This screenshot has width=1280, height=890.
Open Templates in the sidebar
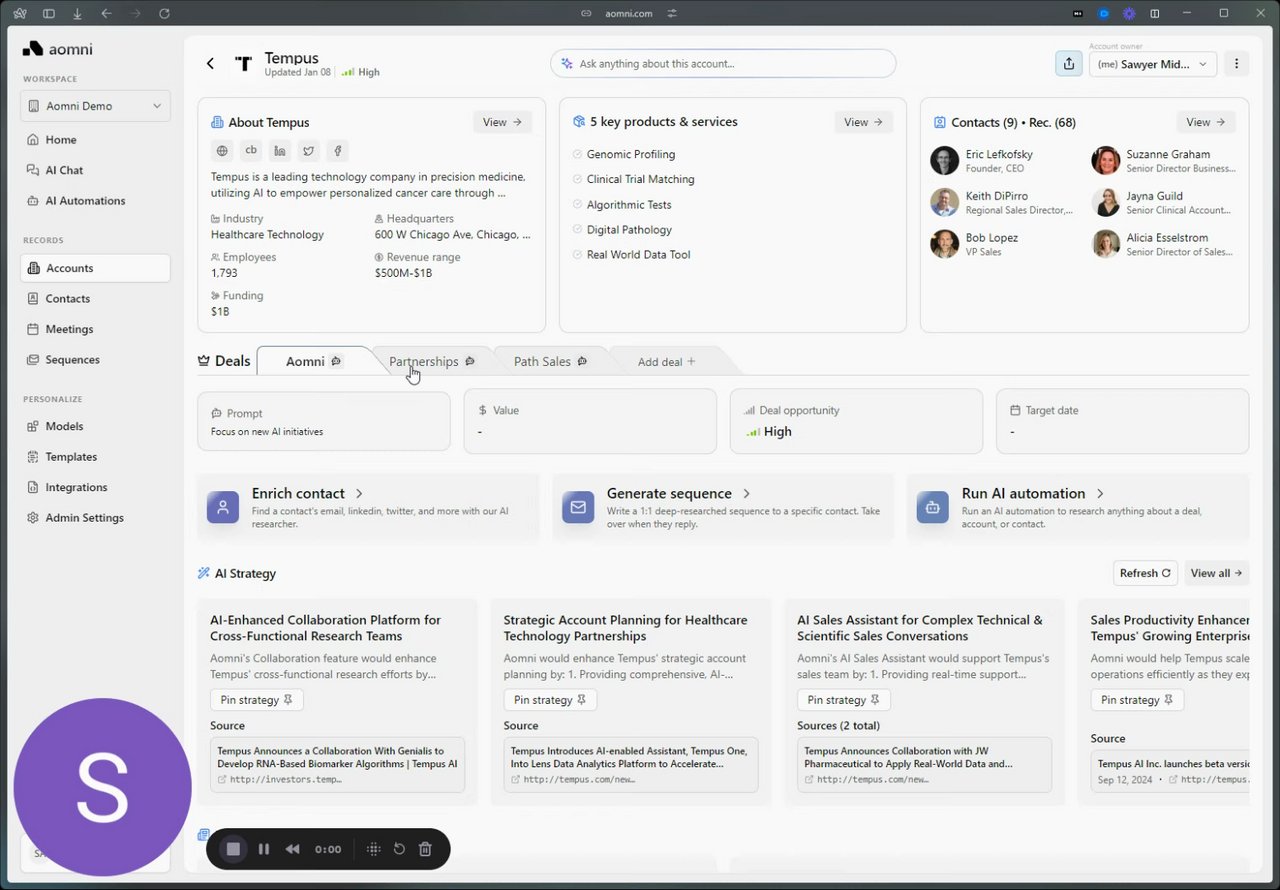[x=95, y=457]
